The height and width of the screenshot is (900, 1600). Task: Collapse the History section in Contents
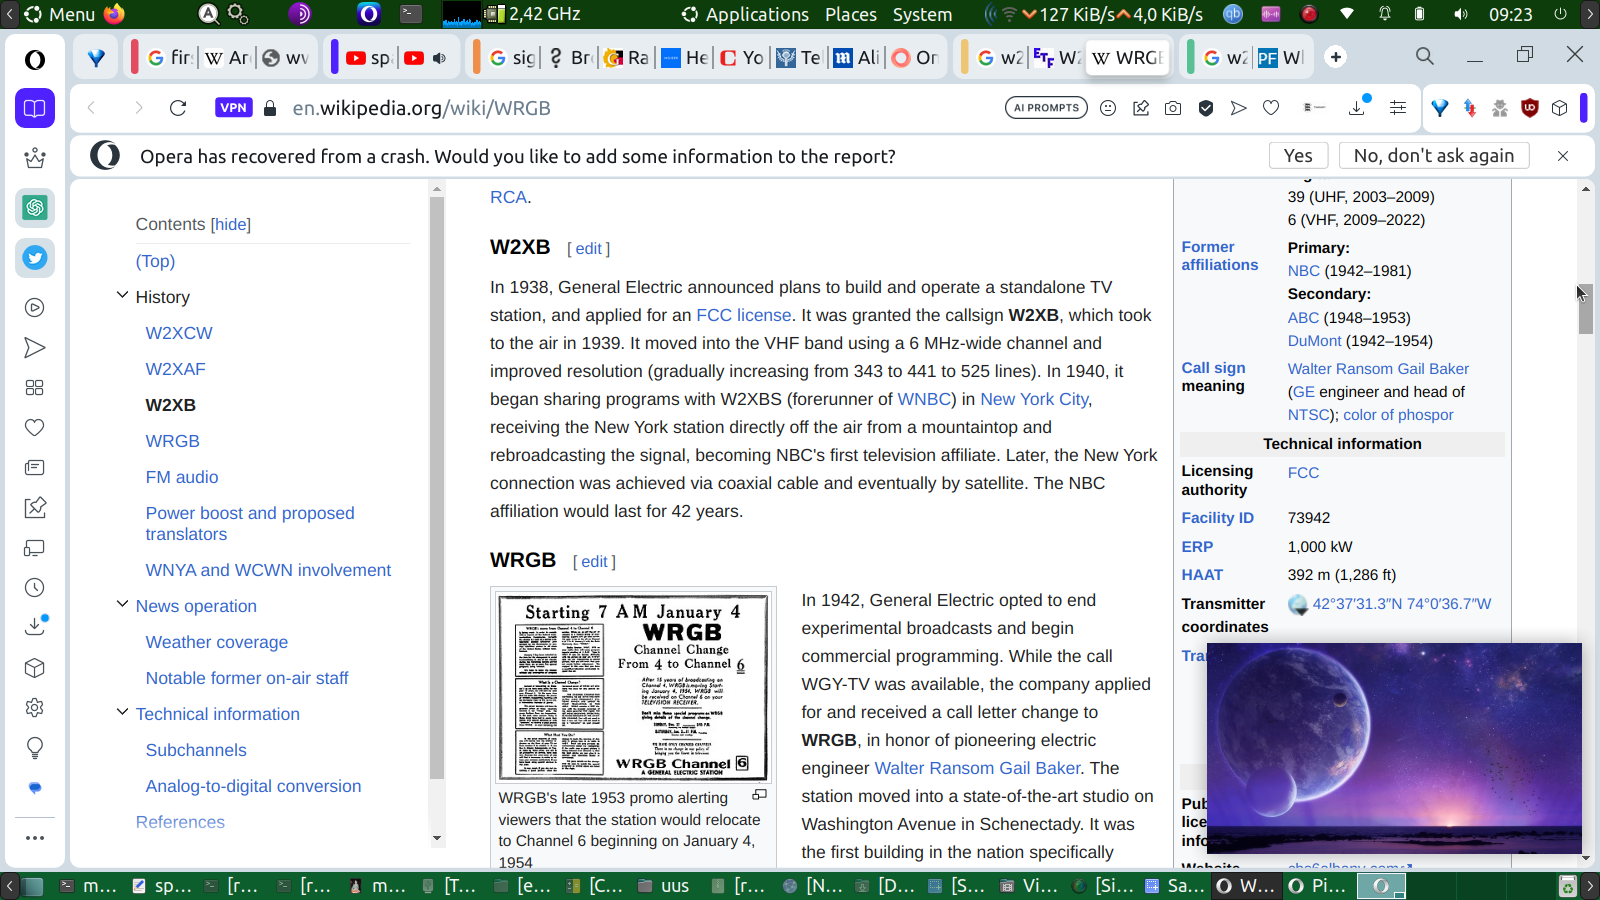pyautogui.click(x=122, y=296)
